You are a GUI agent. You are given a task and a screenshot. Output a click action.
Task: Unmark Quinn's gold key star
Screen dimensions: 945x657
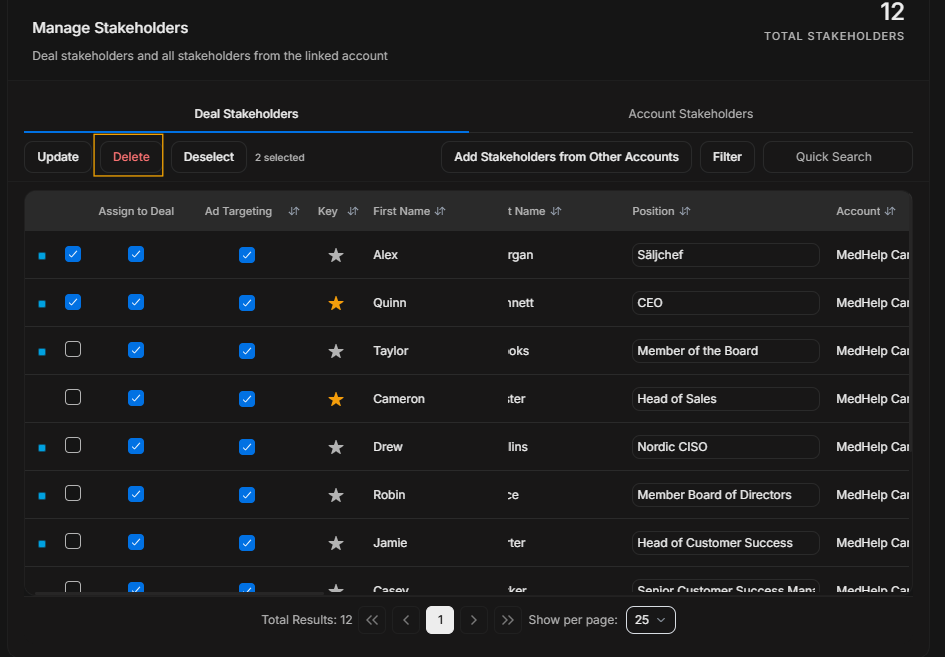click(x=336, y=303)
